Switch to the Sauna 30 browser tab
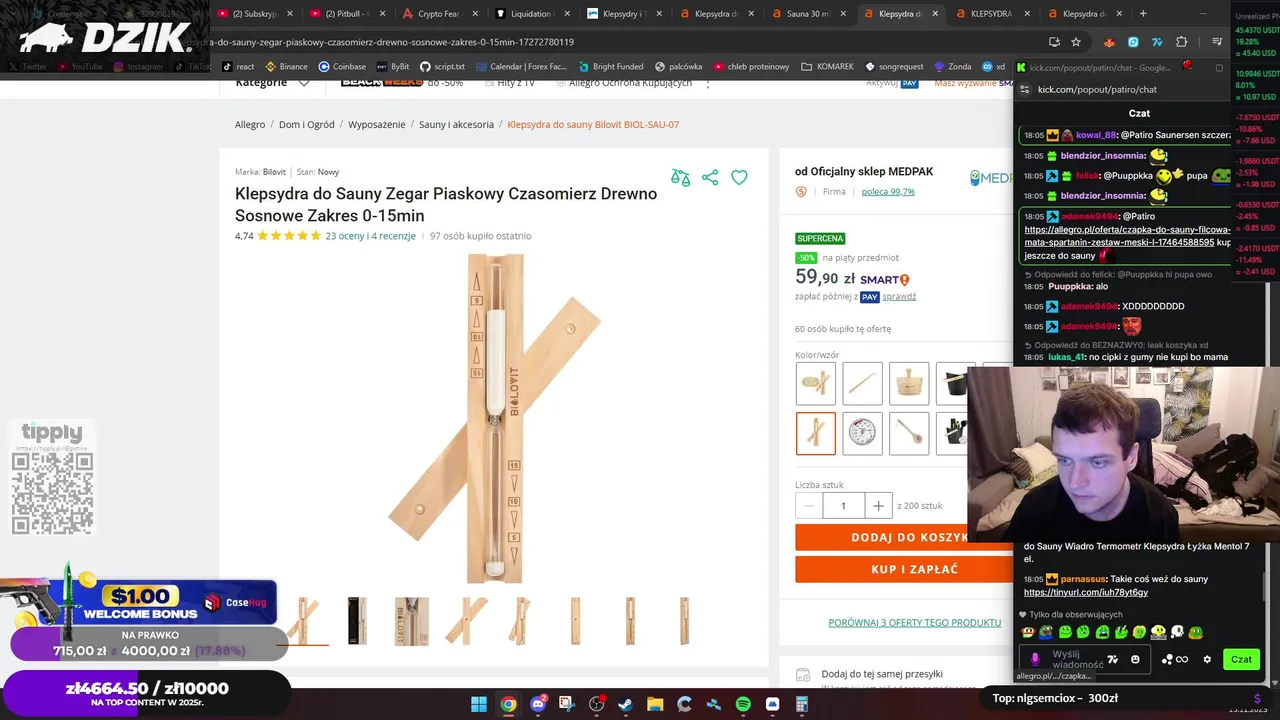1280x720 pixels. (x=808, y=14)
